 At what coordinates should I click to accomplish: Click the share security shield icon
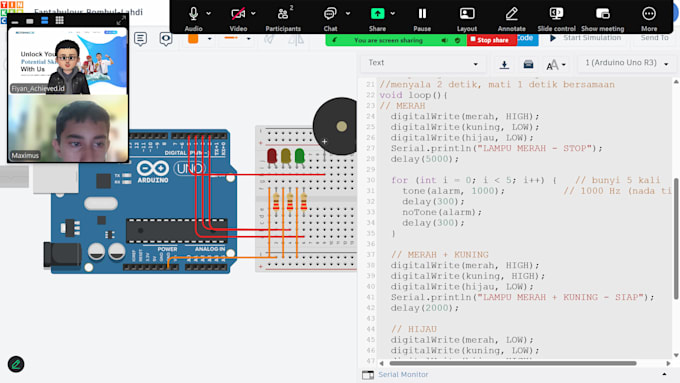[458, 40]
